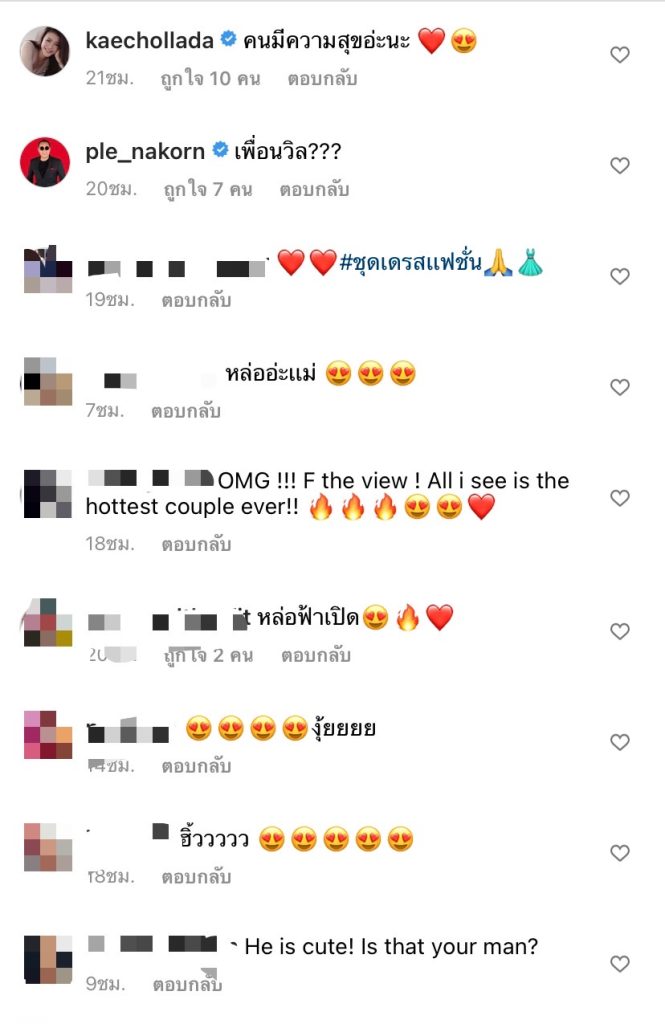Tap heart icon beside #ชุดเดรสแฟชั่น comment
665x1024 pixels.
click(619, 276)
